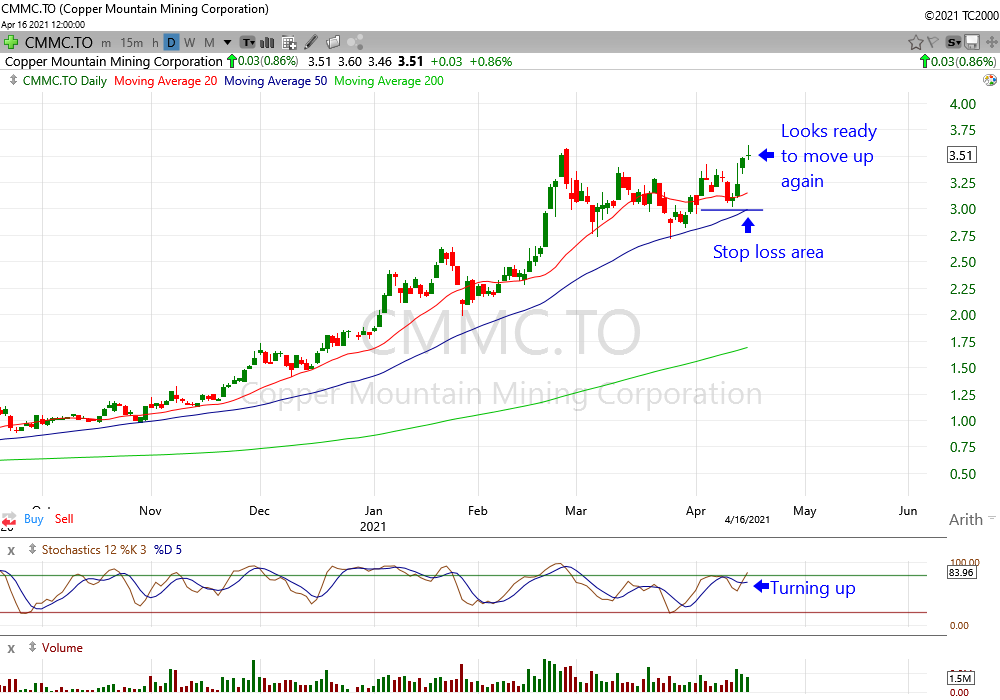Select the pencil drawing tools icon
1000x700 pixels.
click(x=311, y=43)
